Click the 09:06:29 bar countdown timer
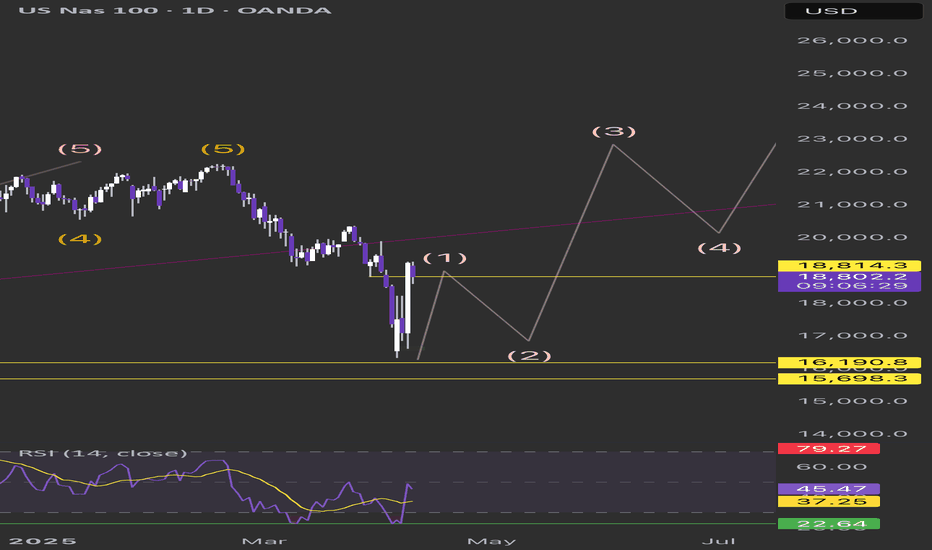The height and width of the screenshot is (550, 932). pos(849,286)
